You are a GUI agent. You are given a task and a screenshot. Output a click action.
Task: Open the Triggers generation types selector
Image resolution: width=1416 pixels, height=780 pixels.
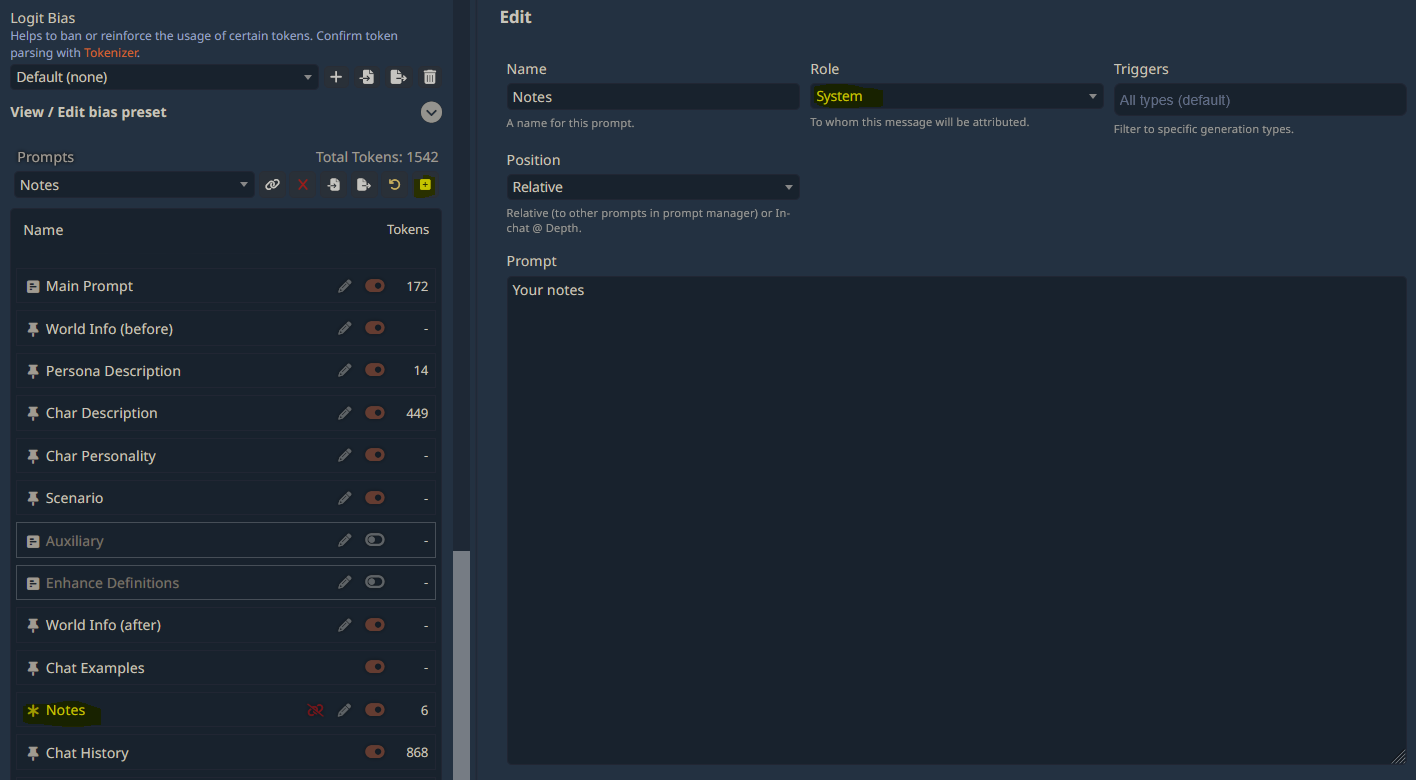[1260, 100]
